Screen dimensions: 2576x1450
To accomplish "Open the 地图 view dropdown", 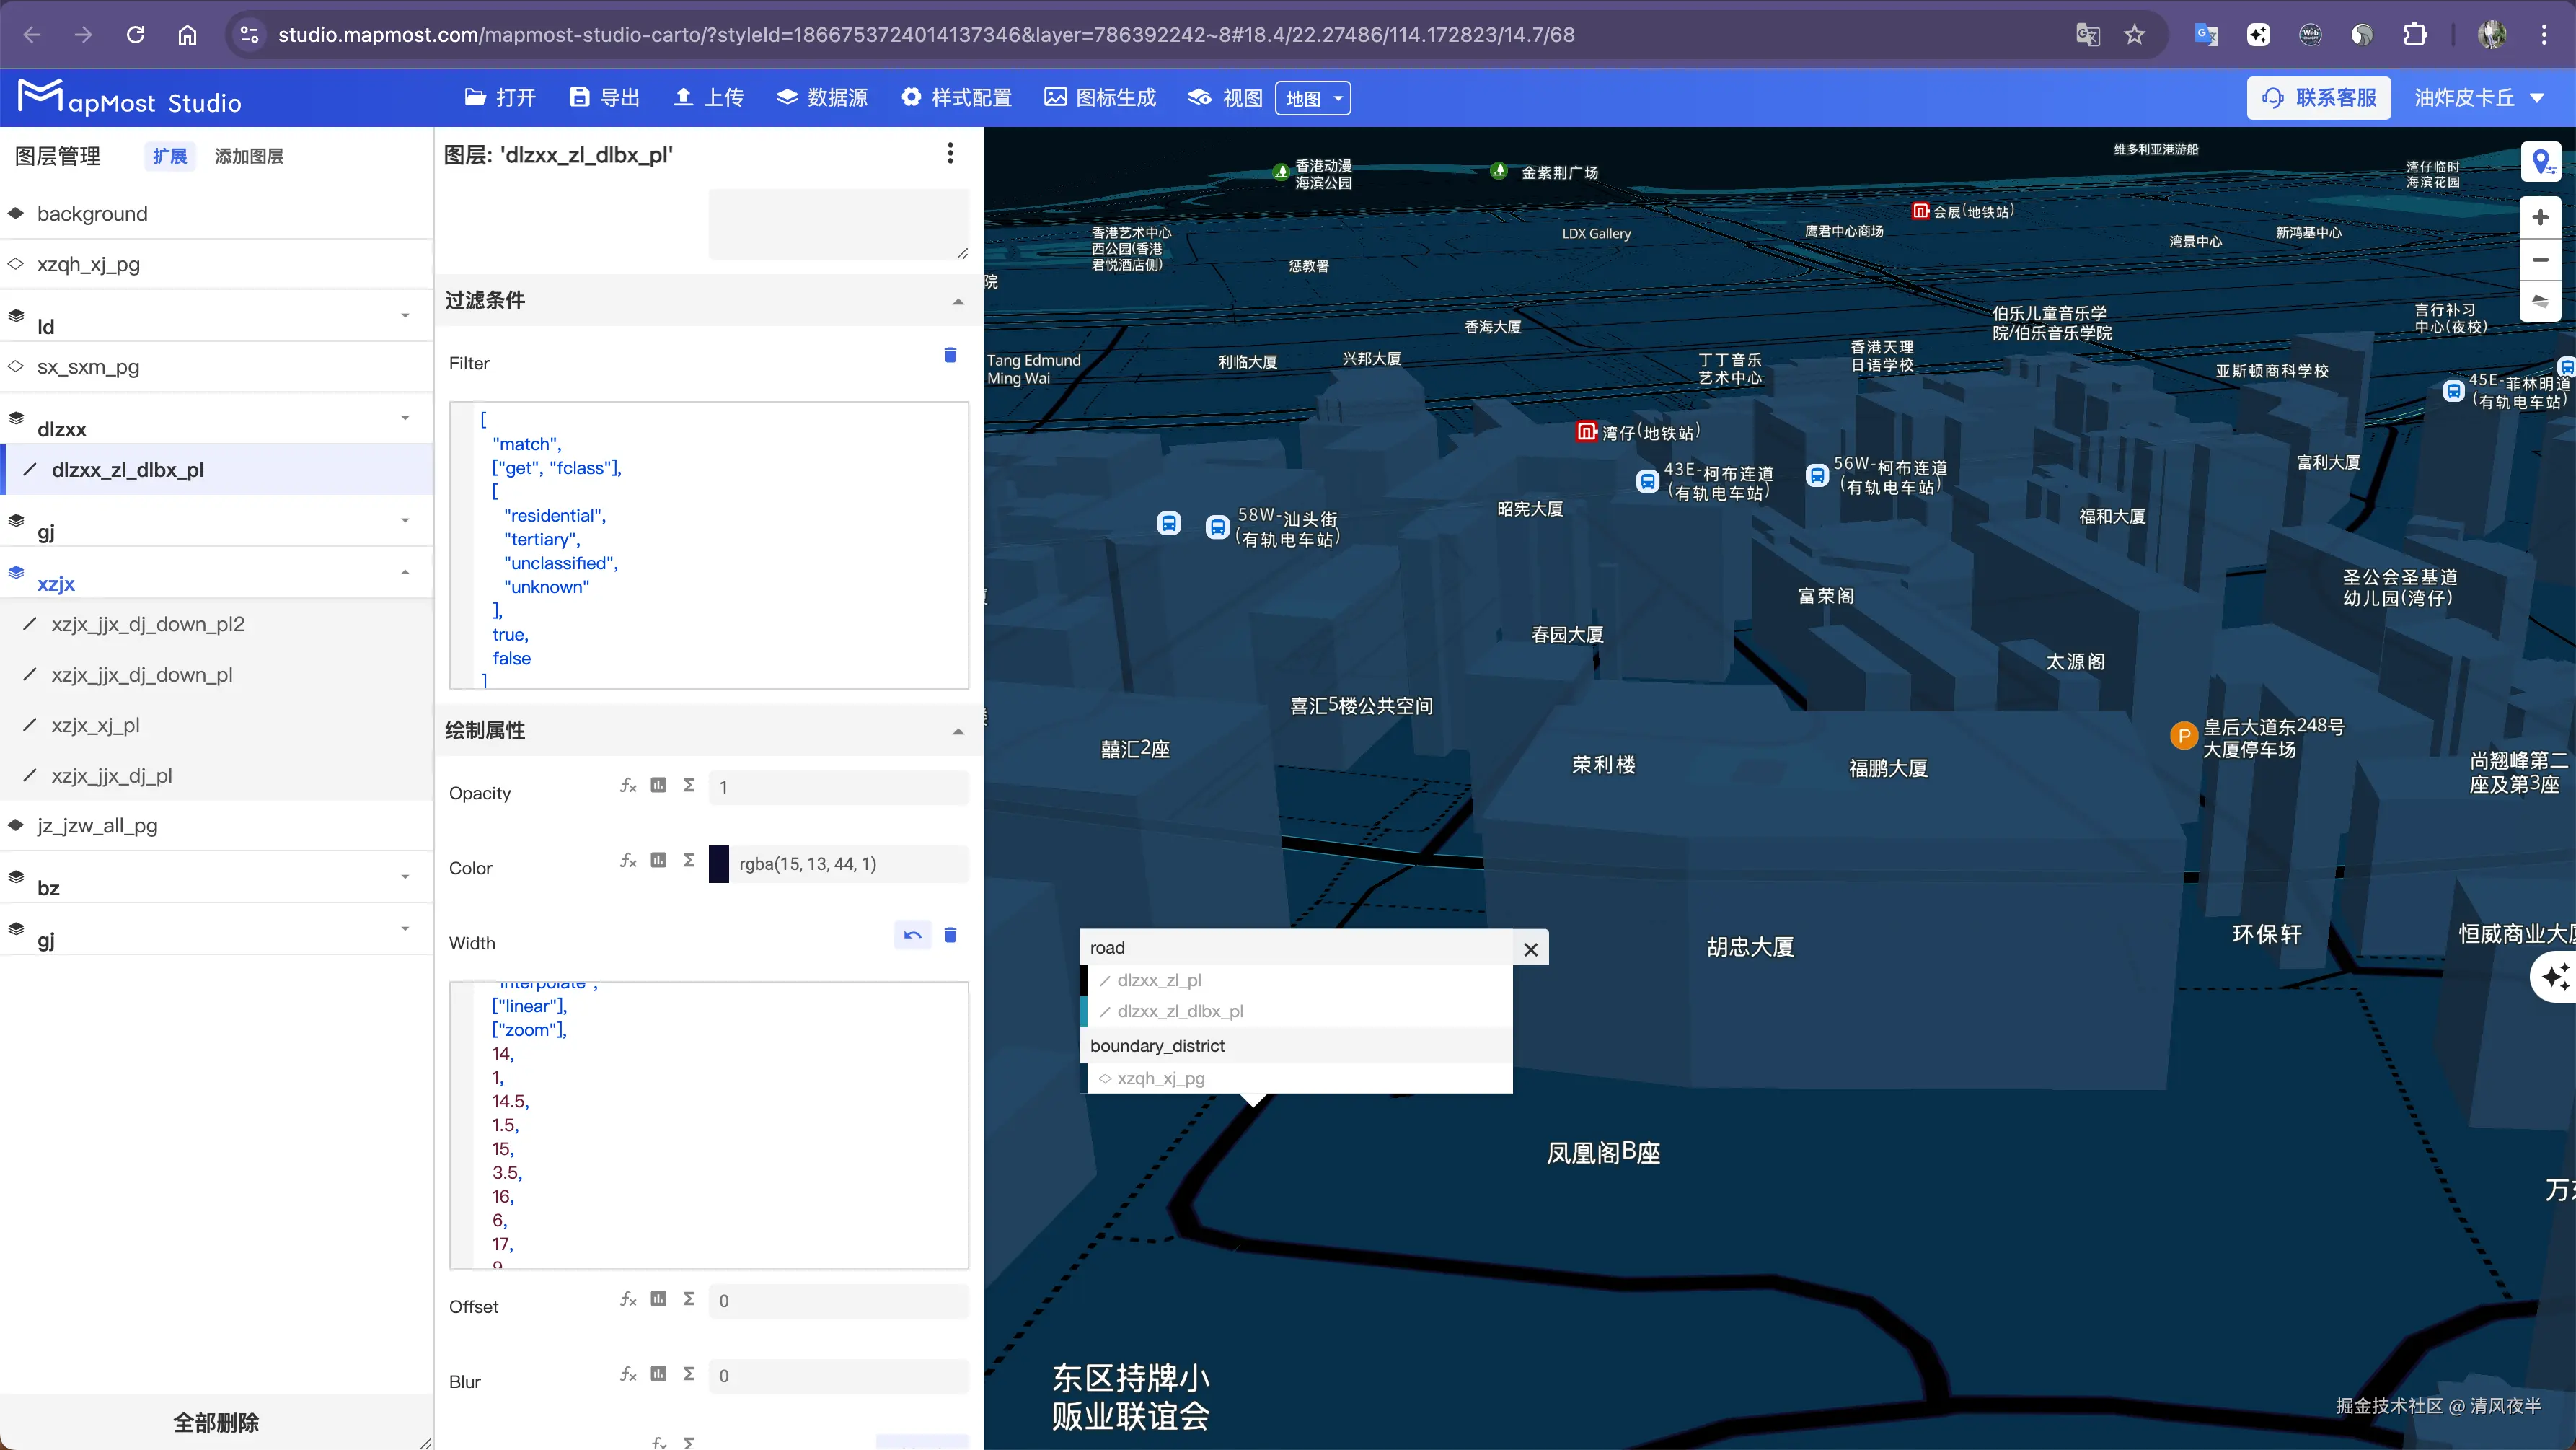I will [1312, 98].
